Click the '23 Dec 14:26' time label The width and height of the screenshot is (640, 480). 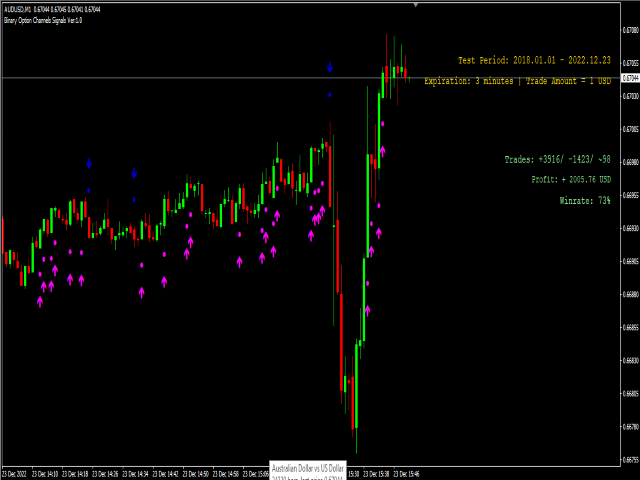click(x=105, y=474)
